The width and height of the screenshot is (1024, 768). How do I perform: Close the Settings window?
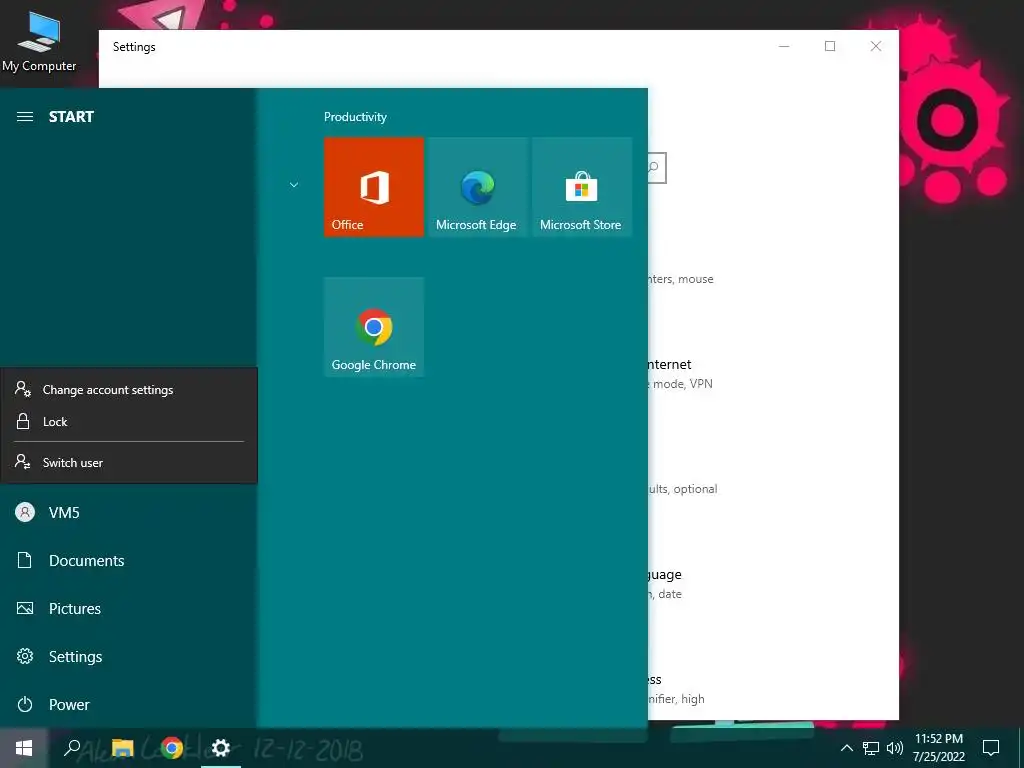point(876,46)
